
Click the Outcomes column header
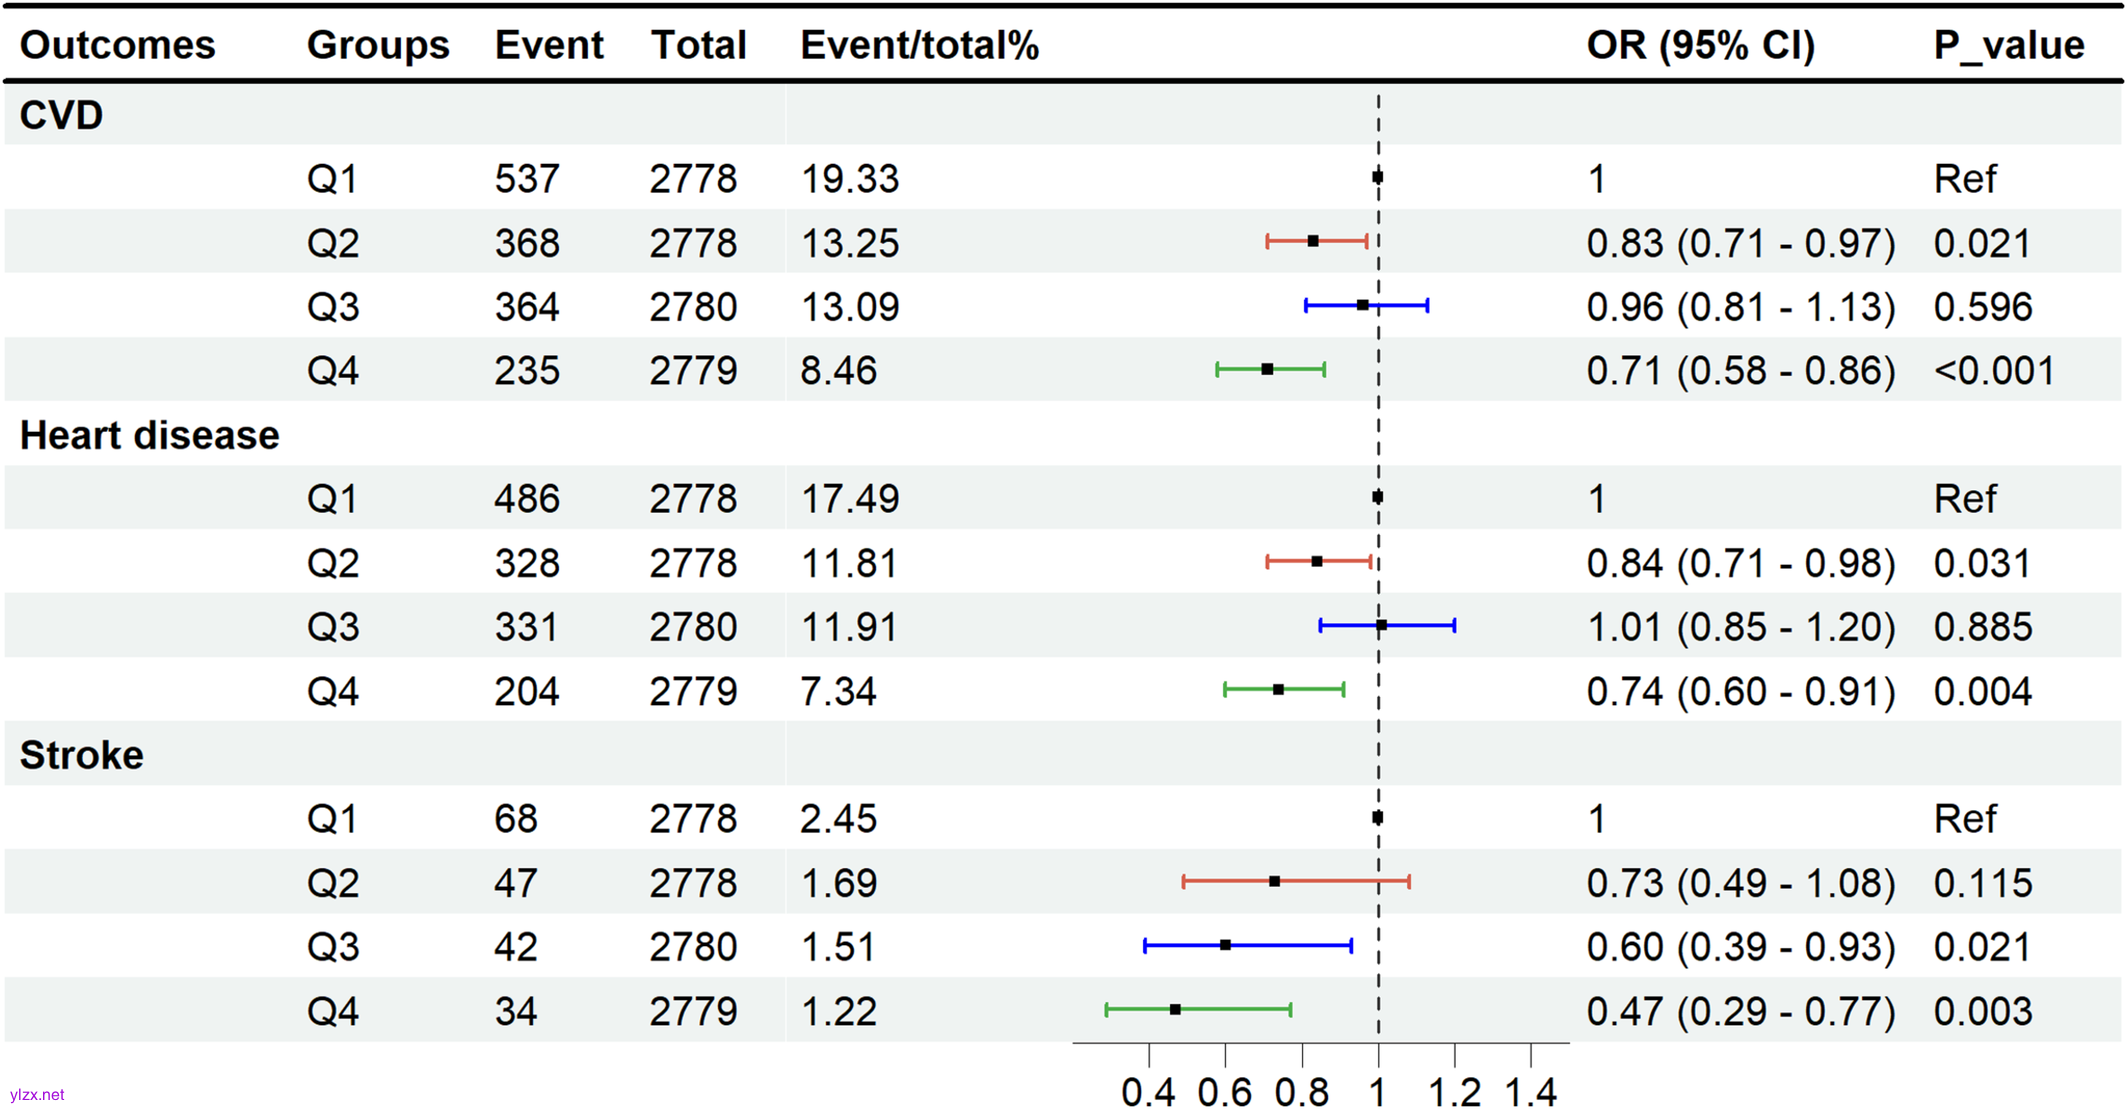coord(117,45)
